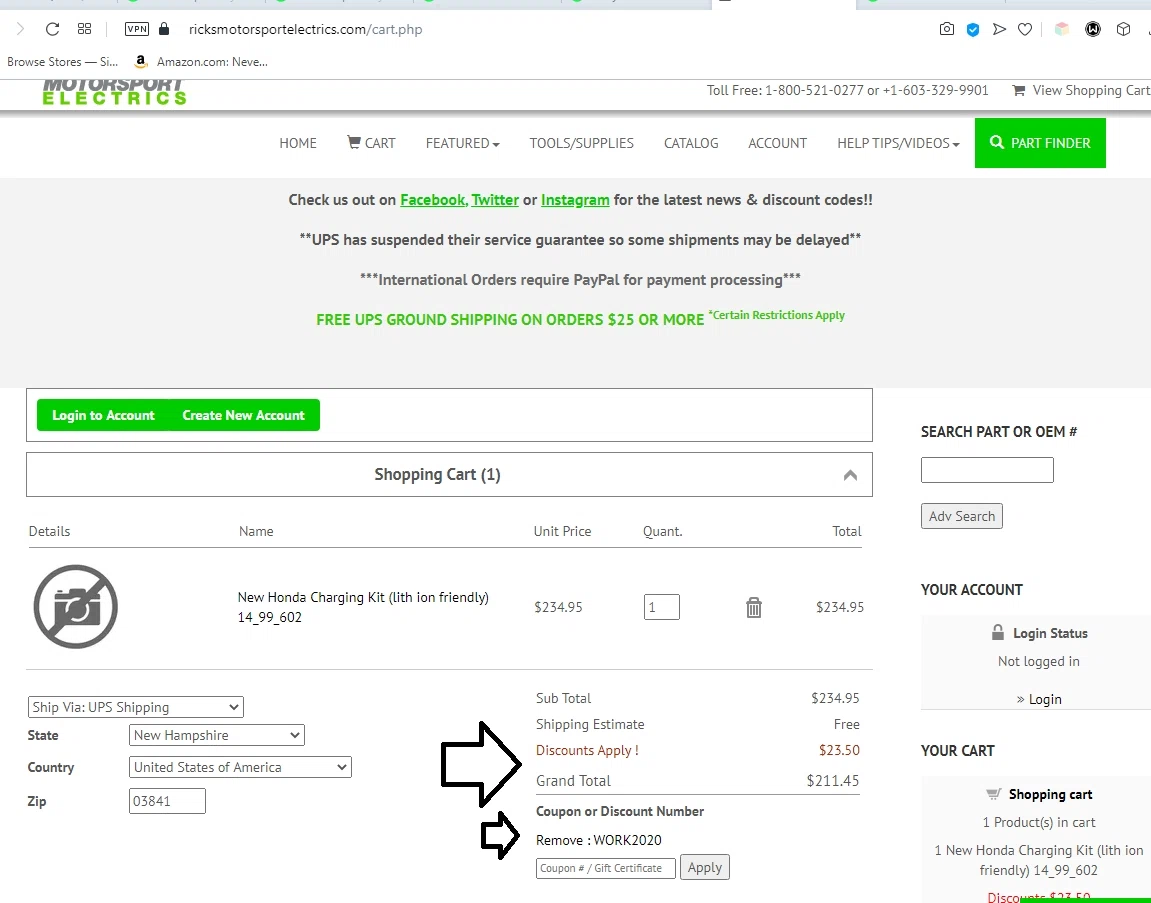Click the Zip field containing 03841
Viewport: 1151px width, 903px height.
167,801
